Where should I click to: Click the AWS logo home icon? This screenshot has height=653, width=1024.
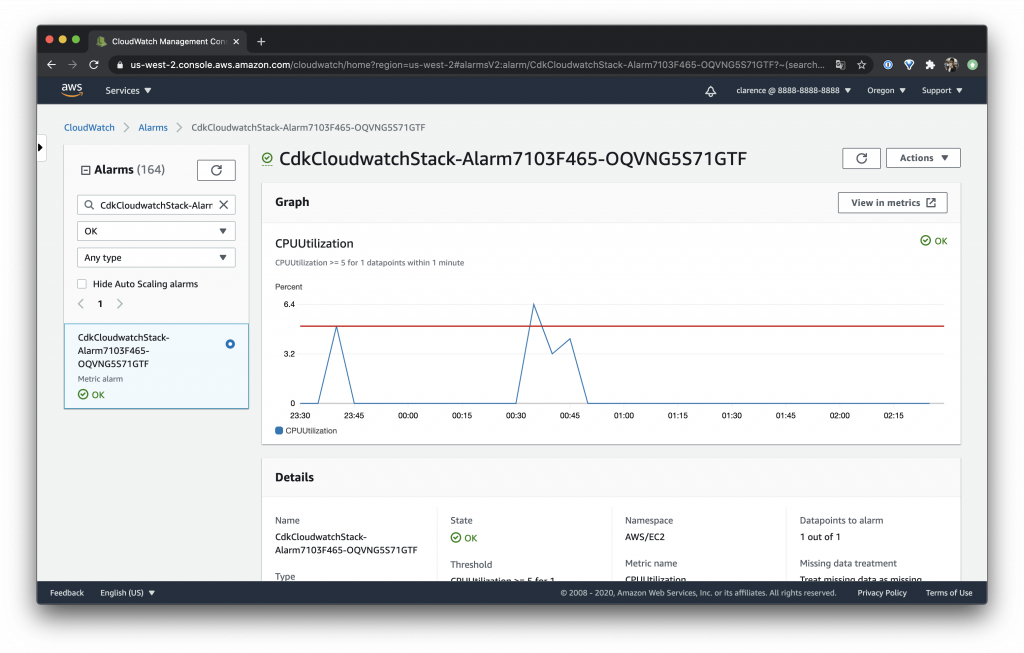[x=72, y=90]
